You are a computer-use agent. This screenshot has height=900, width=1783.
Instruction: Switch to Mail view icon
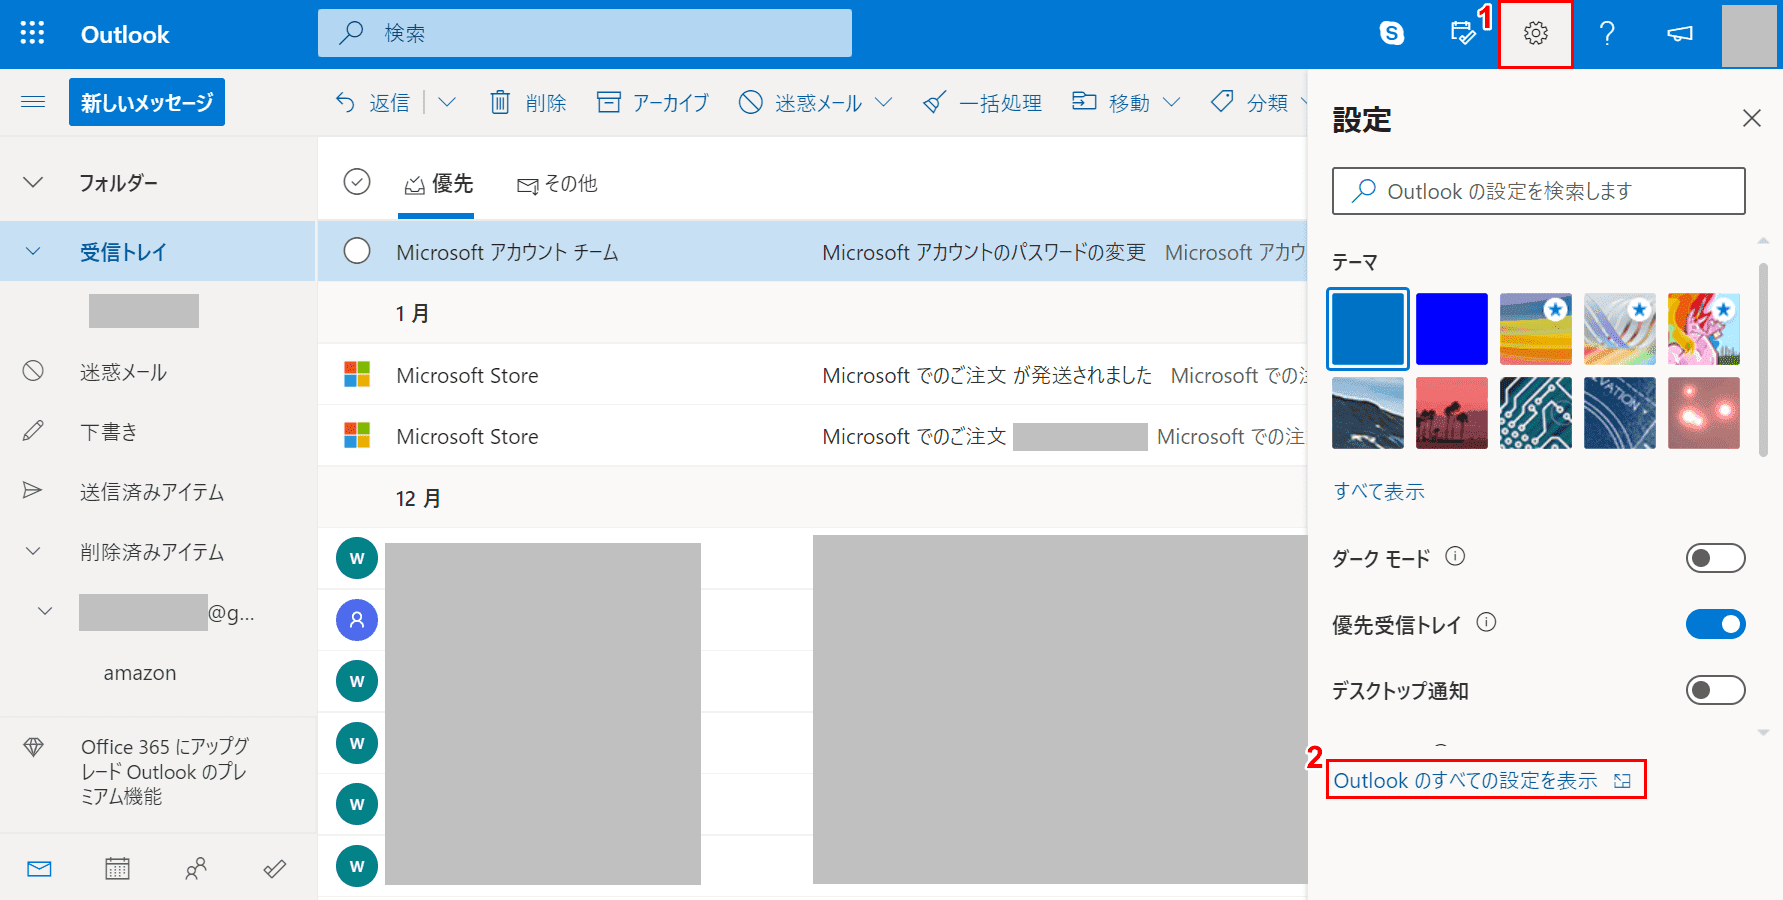tap(39, 868)
